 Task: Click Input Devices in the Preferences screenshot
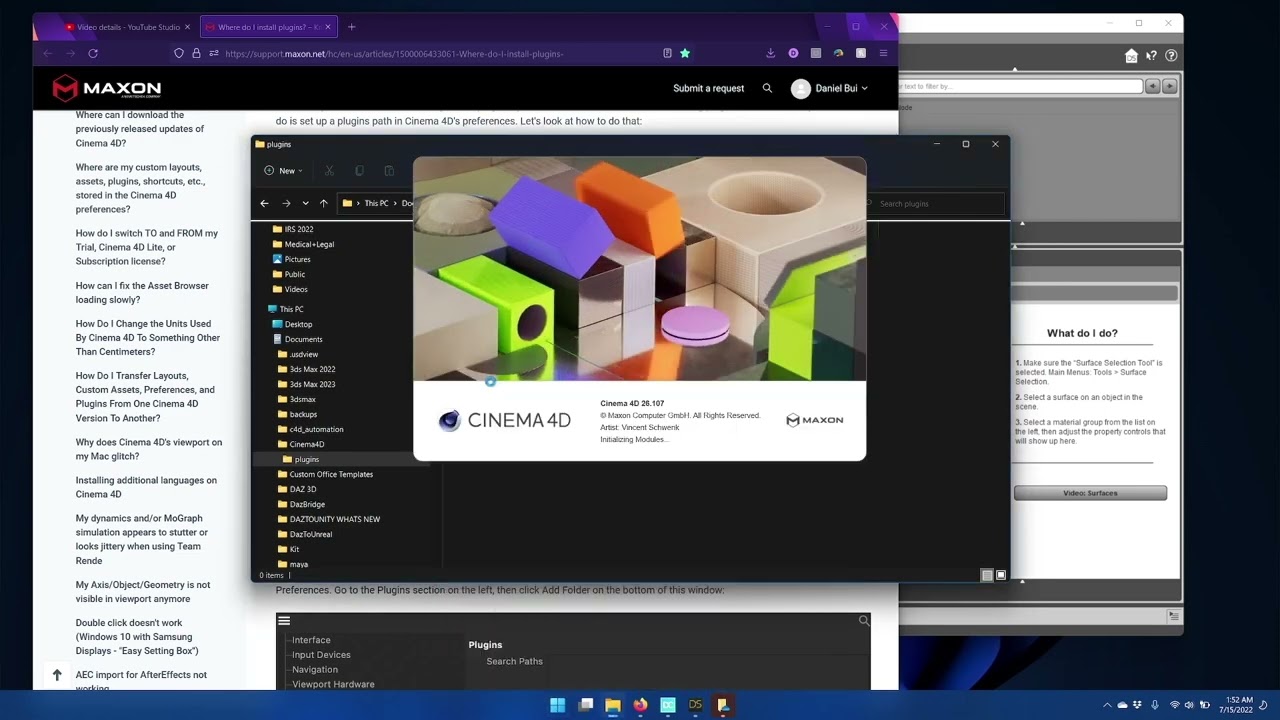tap(321, 654)
